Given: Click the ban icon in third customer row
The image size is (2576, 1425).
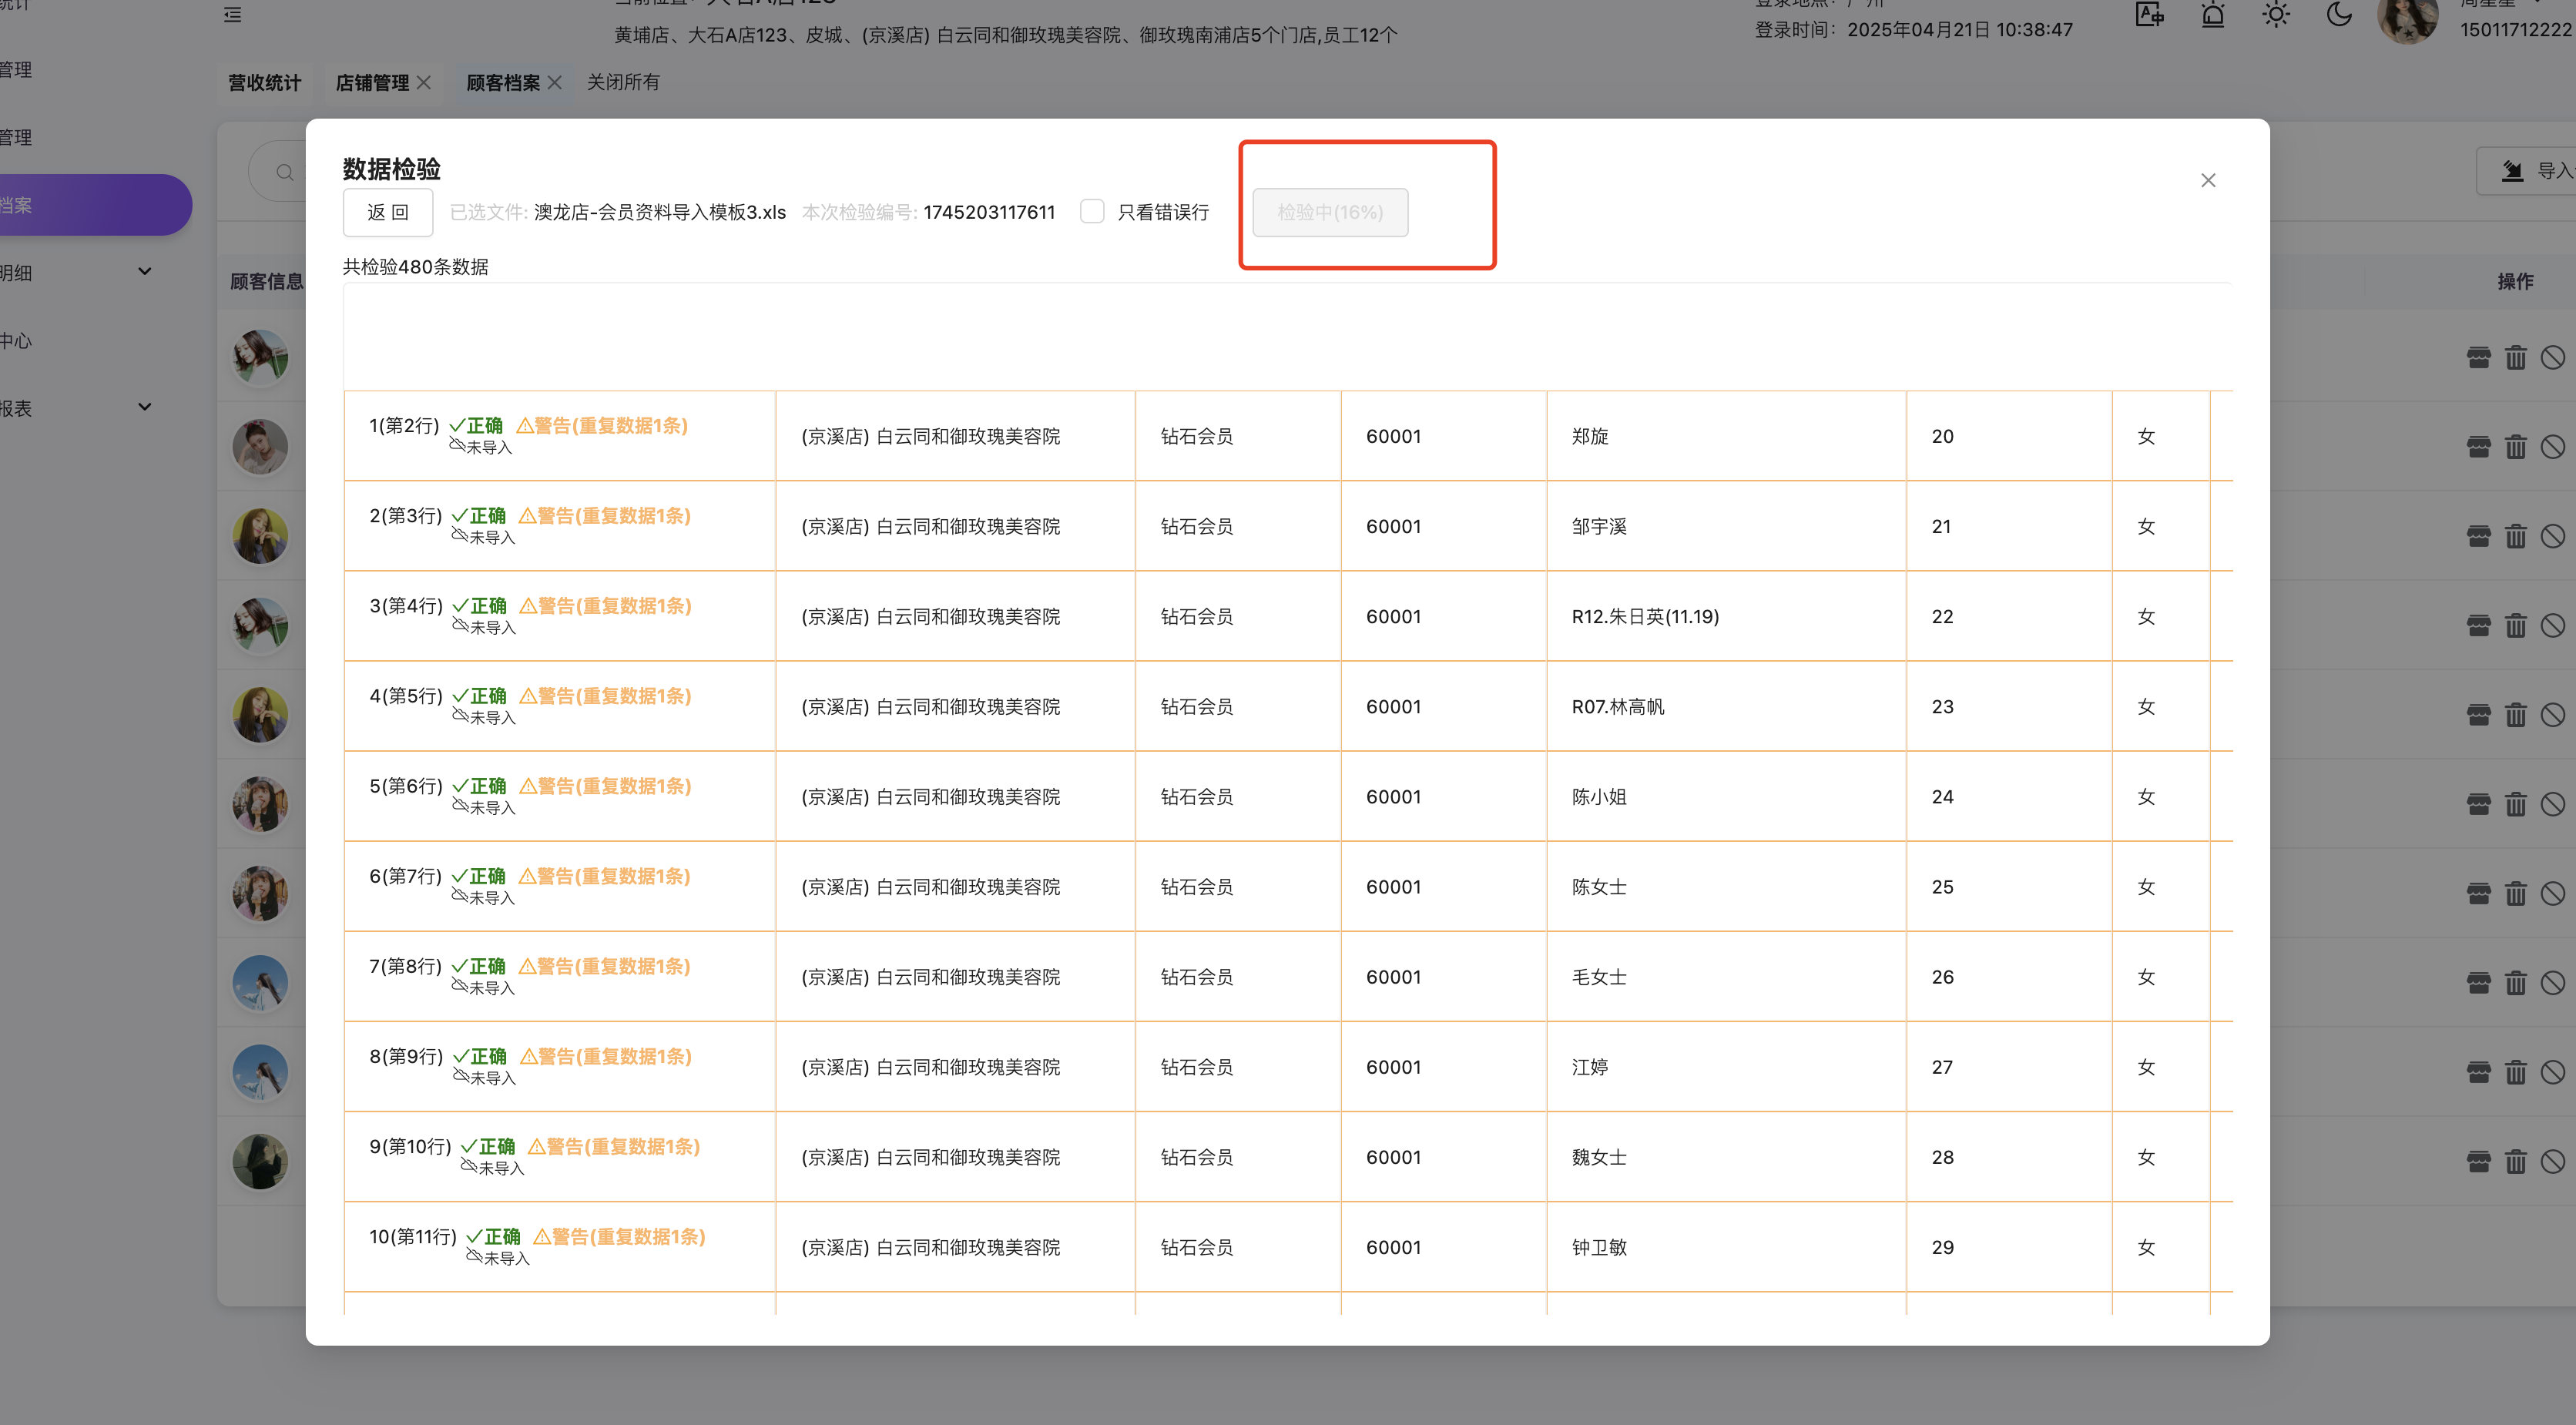Looking at the screenshot, I should pyautogui.click(x=2552, y=536).
